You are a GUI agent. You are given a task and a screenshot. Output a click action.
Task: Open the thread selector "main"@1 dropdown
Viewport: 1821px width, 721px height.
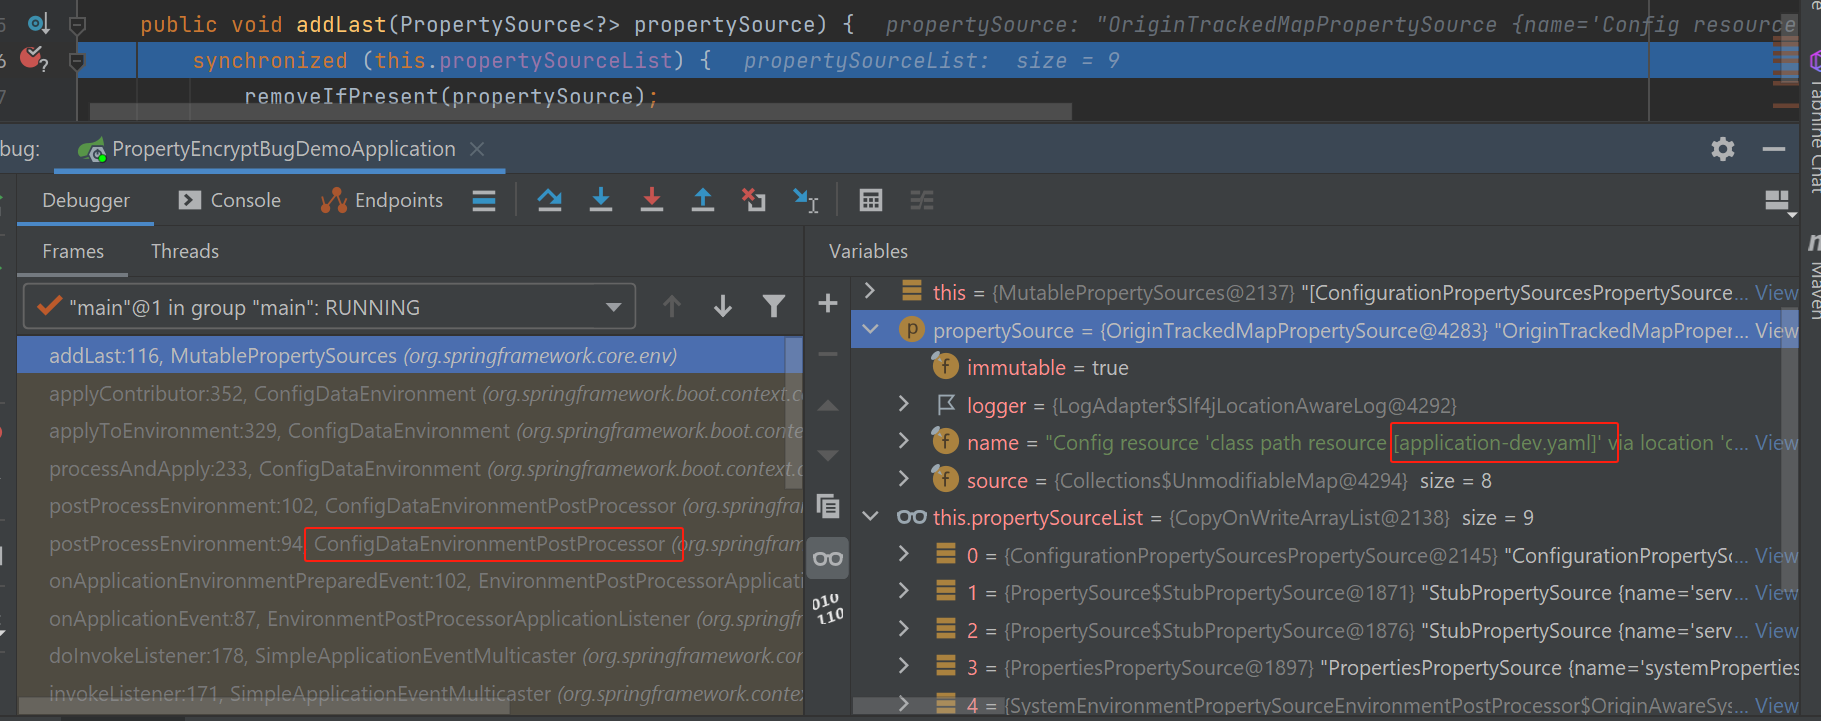(x=329, y=307)
